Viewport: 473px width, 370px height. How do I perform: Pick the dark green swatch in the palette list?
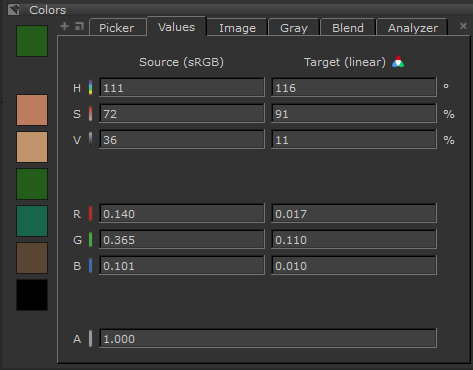pos(32,184)
